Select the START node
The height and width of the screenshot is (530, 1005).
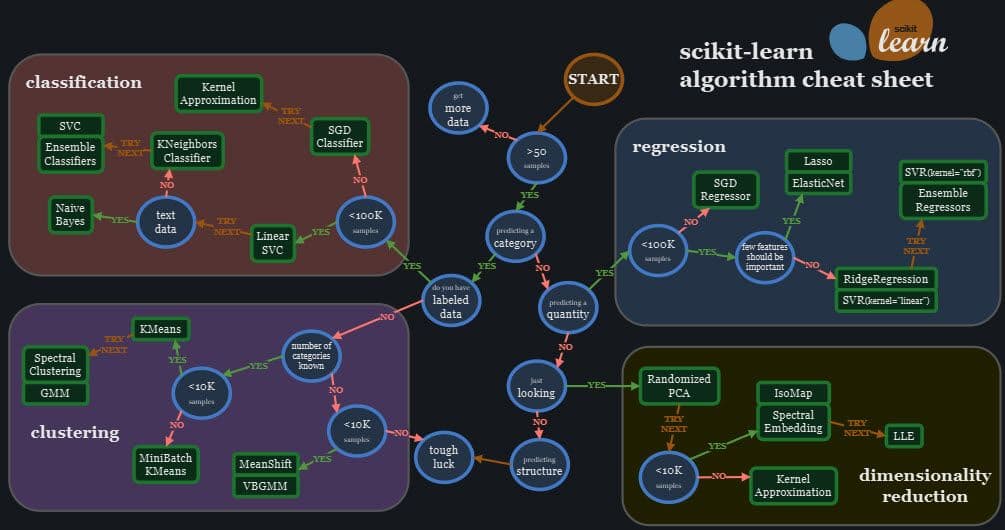(593, 79)
